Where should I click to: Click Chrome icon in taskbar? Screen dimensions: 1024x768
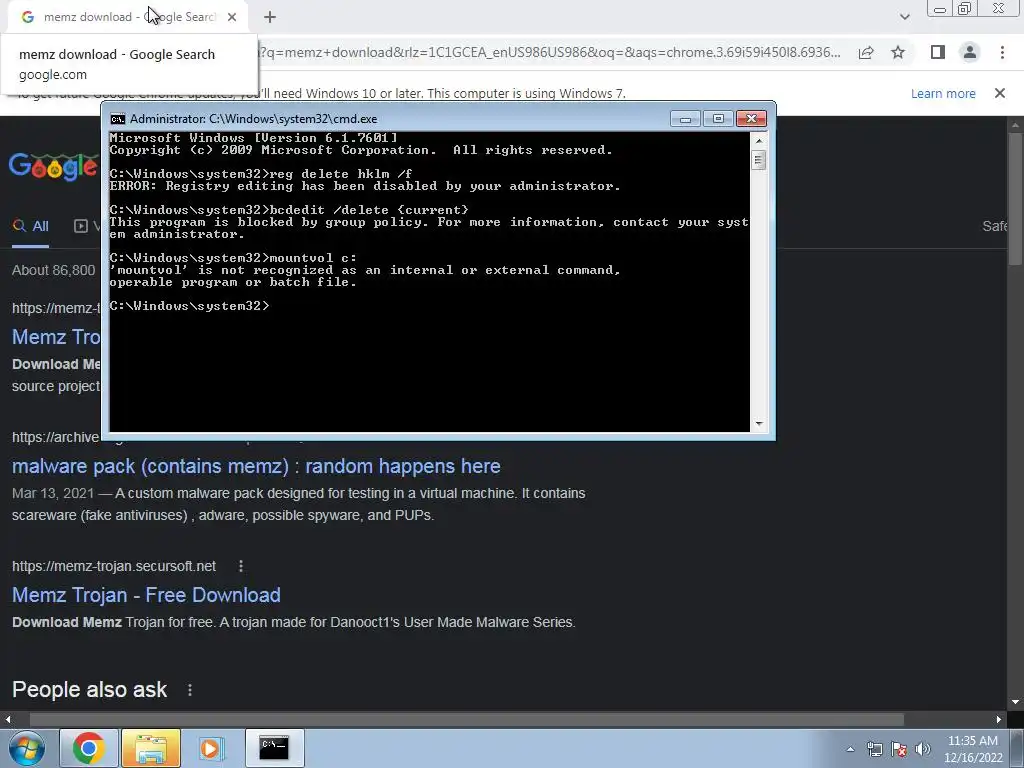coord(89,748)
